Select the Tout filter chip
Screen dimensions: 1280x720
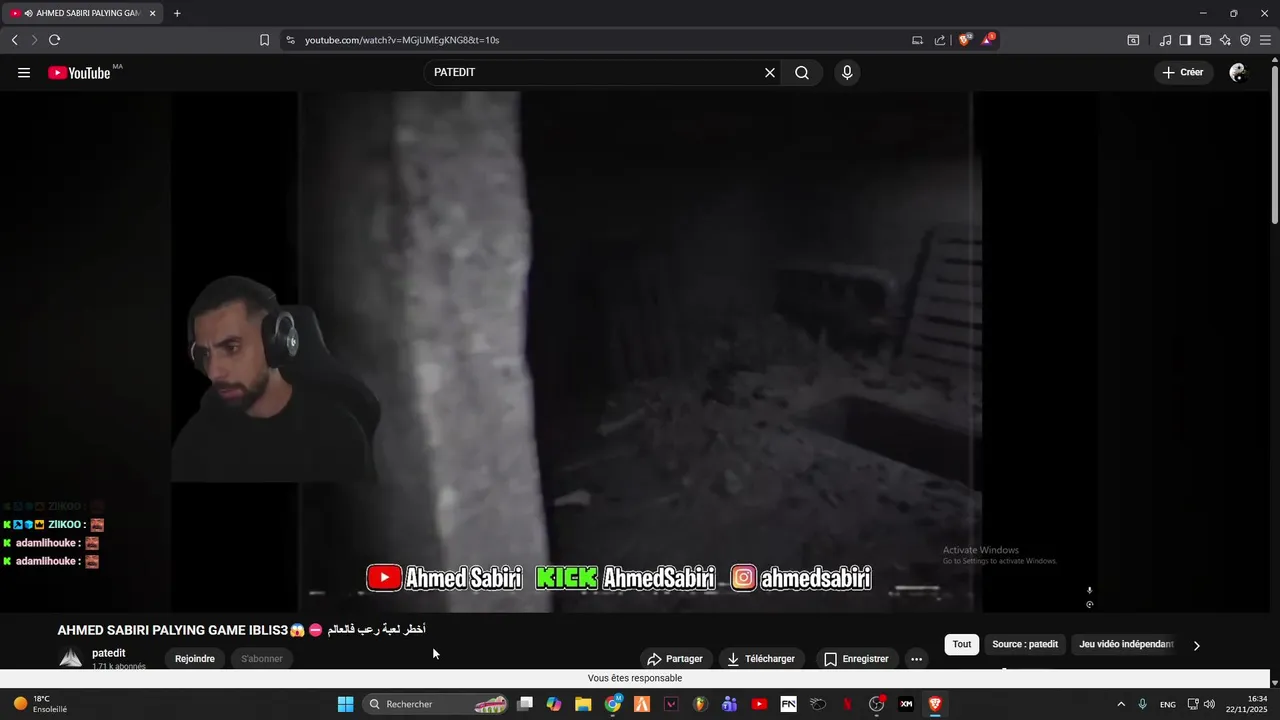(962, 644)
